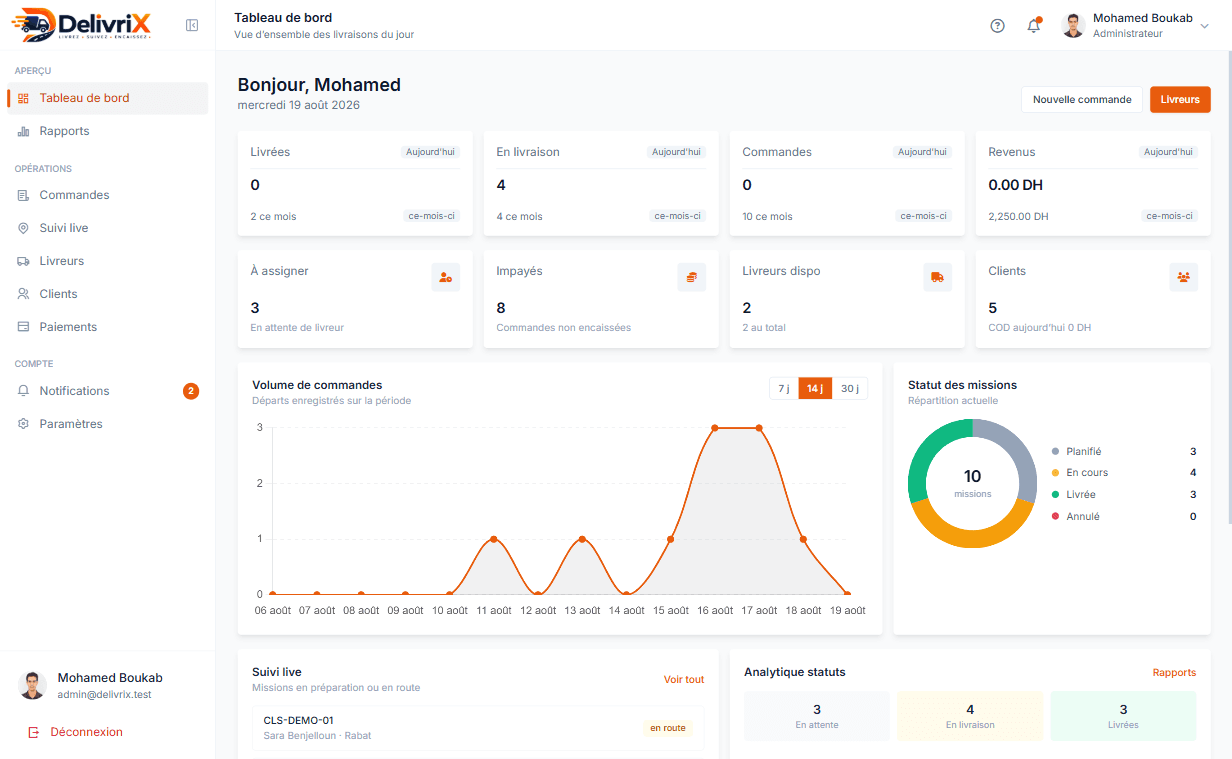The image size is (1232, 759).
Task: Open Commandes in the sidebar
Action: (108, 195)
